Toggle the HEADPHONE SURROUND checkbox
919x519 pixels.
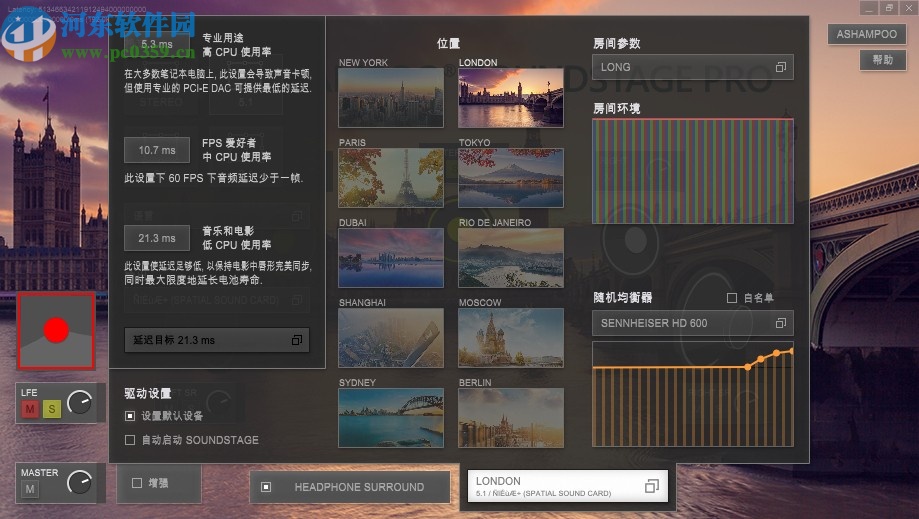point(266,487)
